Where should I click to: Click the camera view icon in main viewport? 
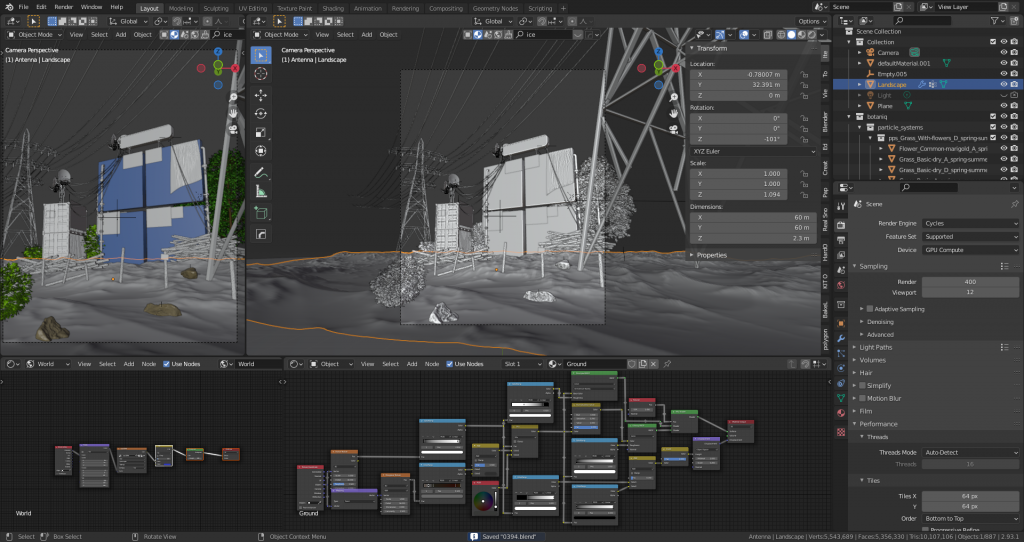(673, 129)
